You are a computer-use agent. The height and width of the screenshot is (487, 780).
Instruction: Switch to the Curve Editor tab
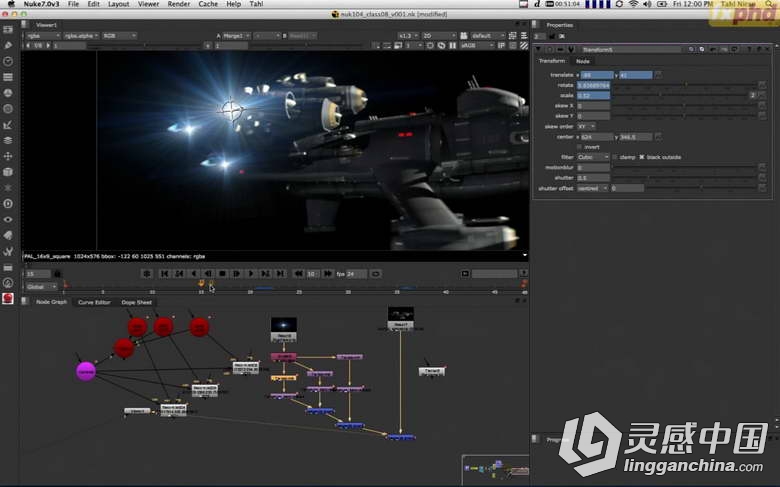[94, 302]
